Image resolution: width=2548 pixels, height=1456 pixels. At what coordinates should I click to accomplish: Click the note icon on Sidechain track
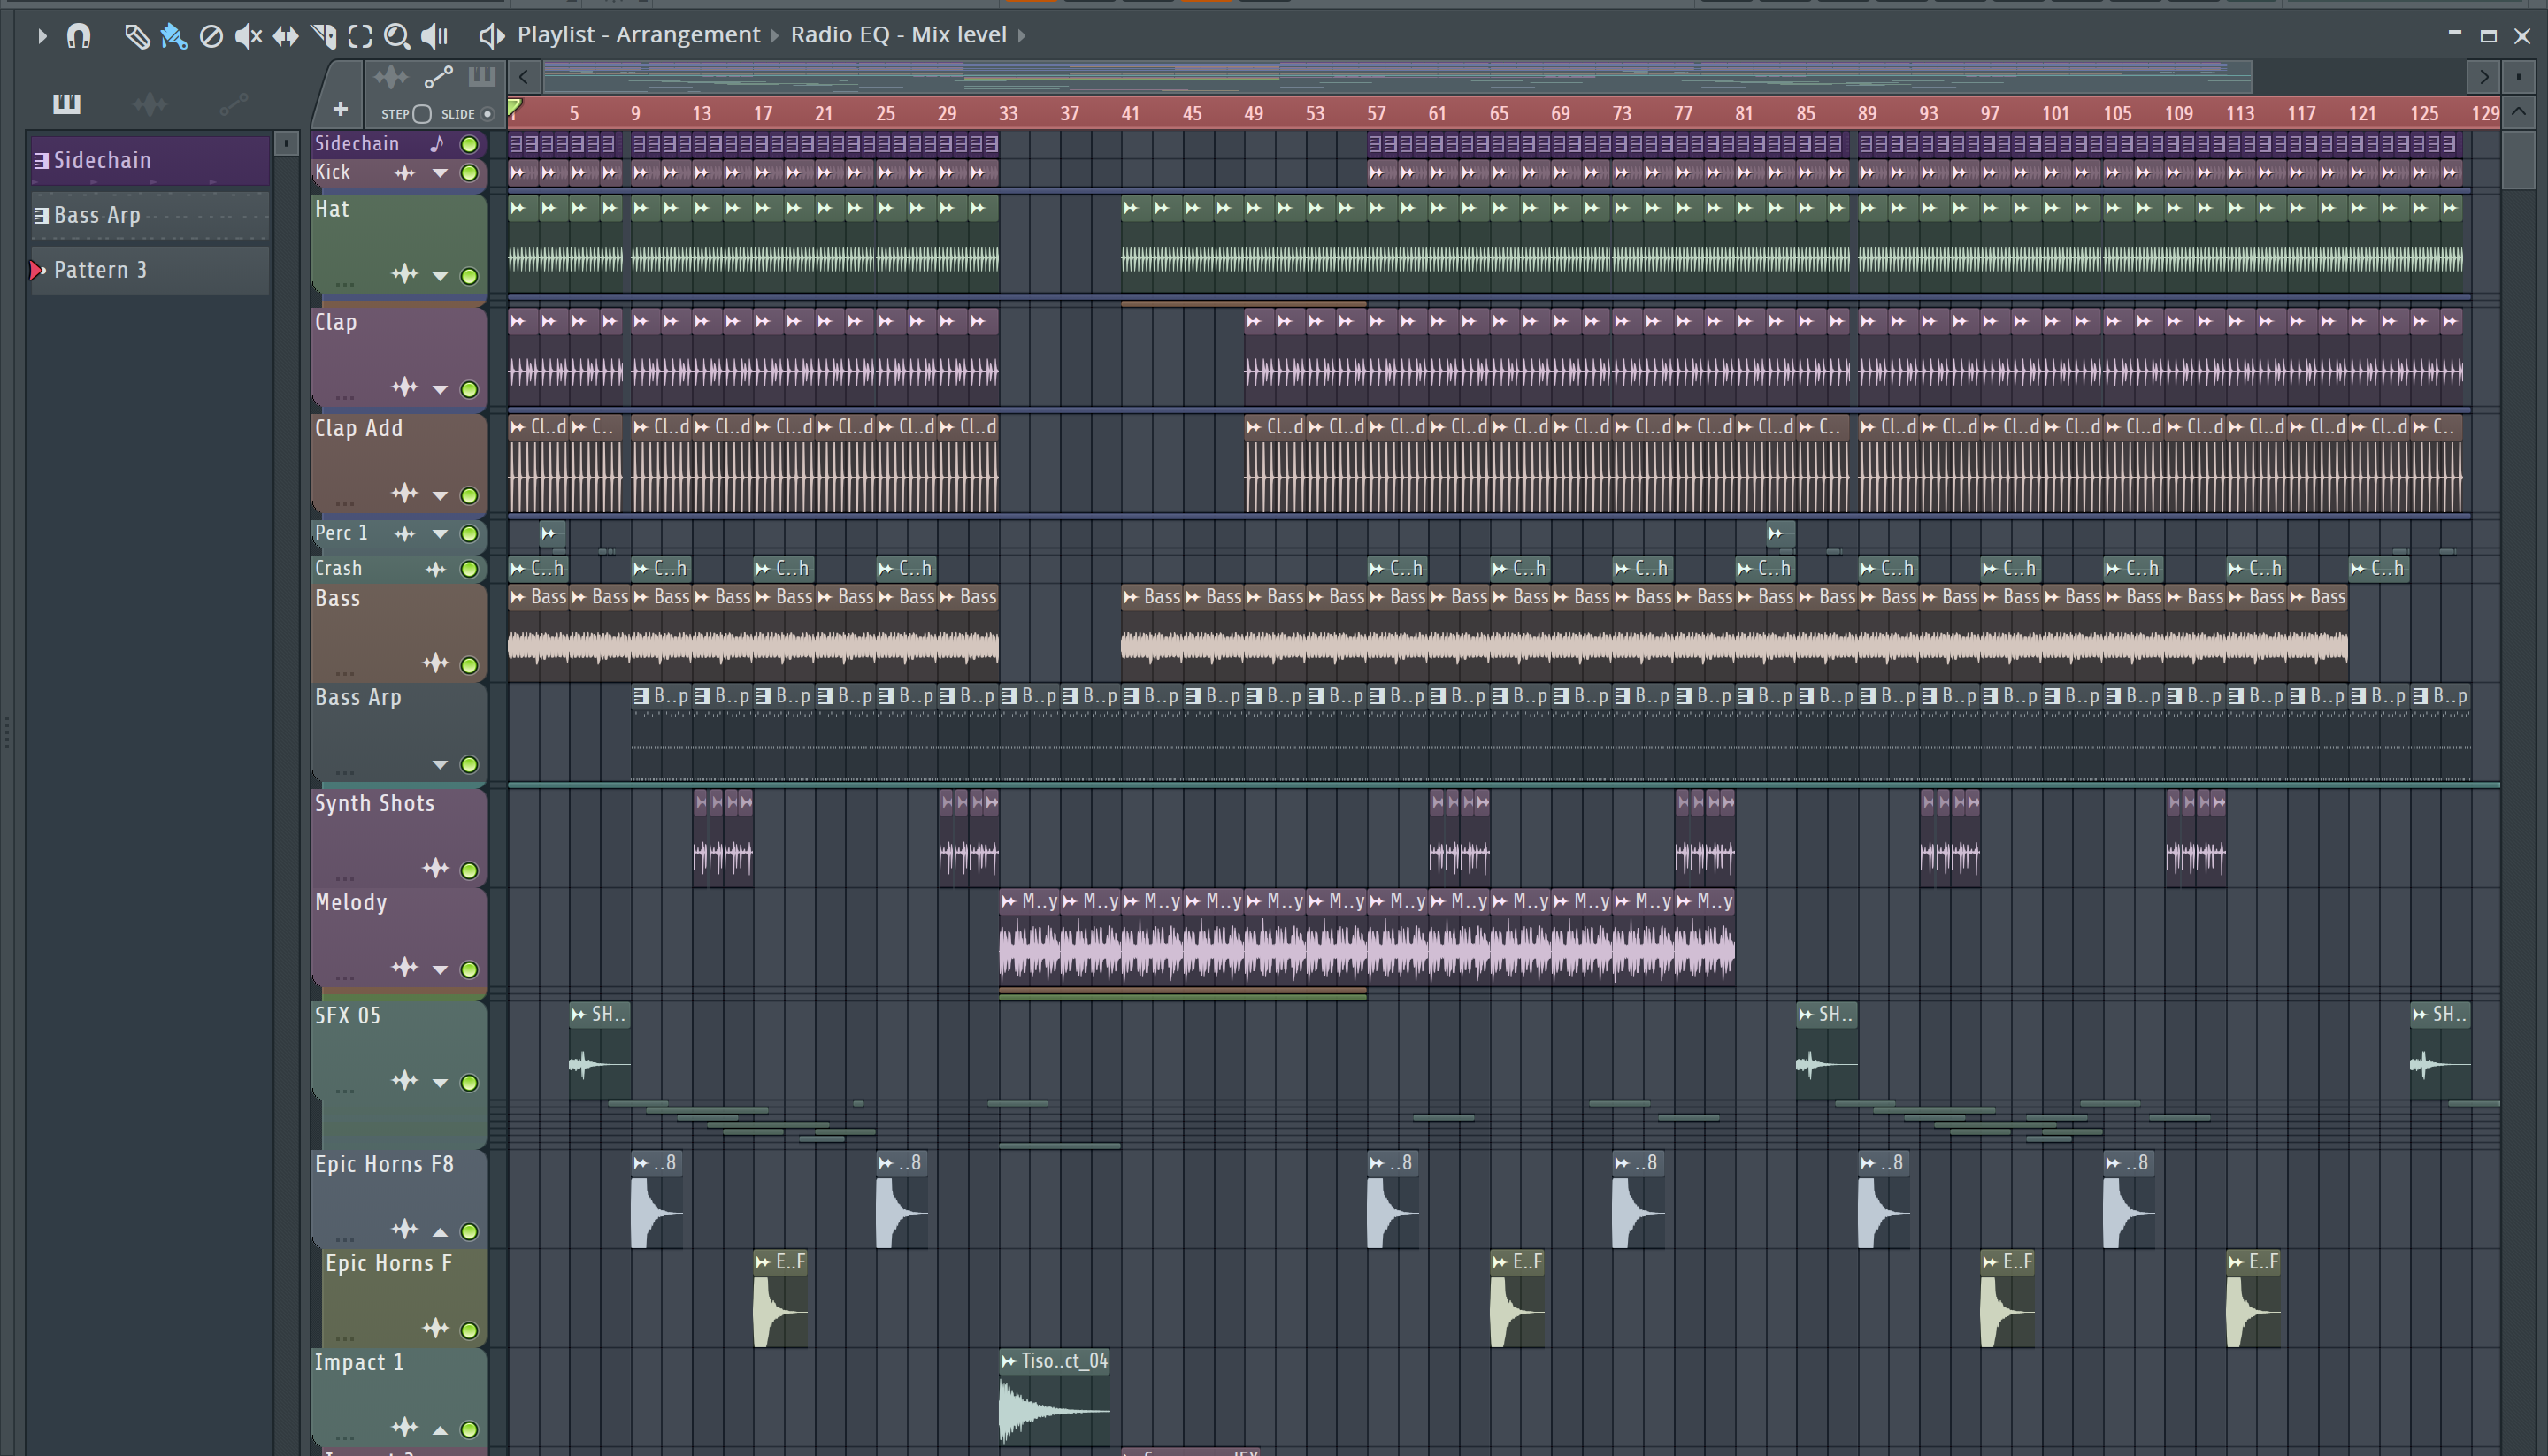436,144
